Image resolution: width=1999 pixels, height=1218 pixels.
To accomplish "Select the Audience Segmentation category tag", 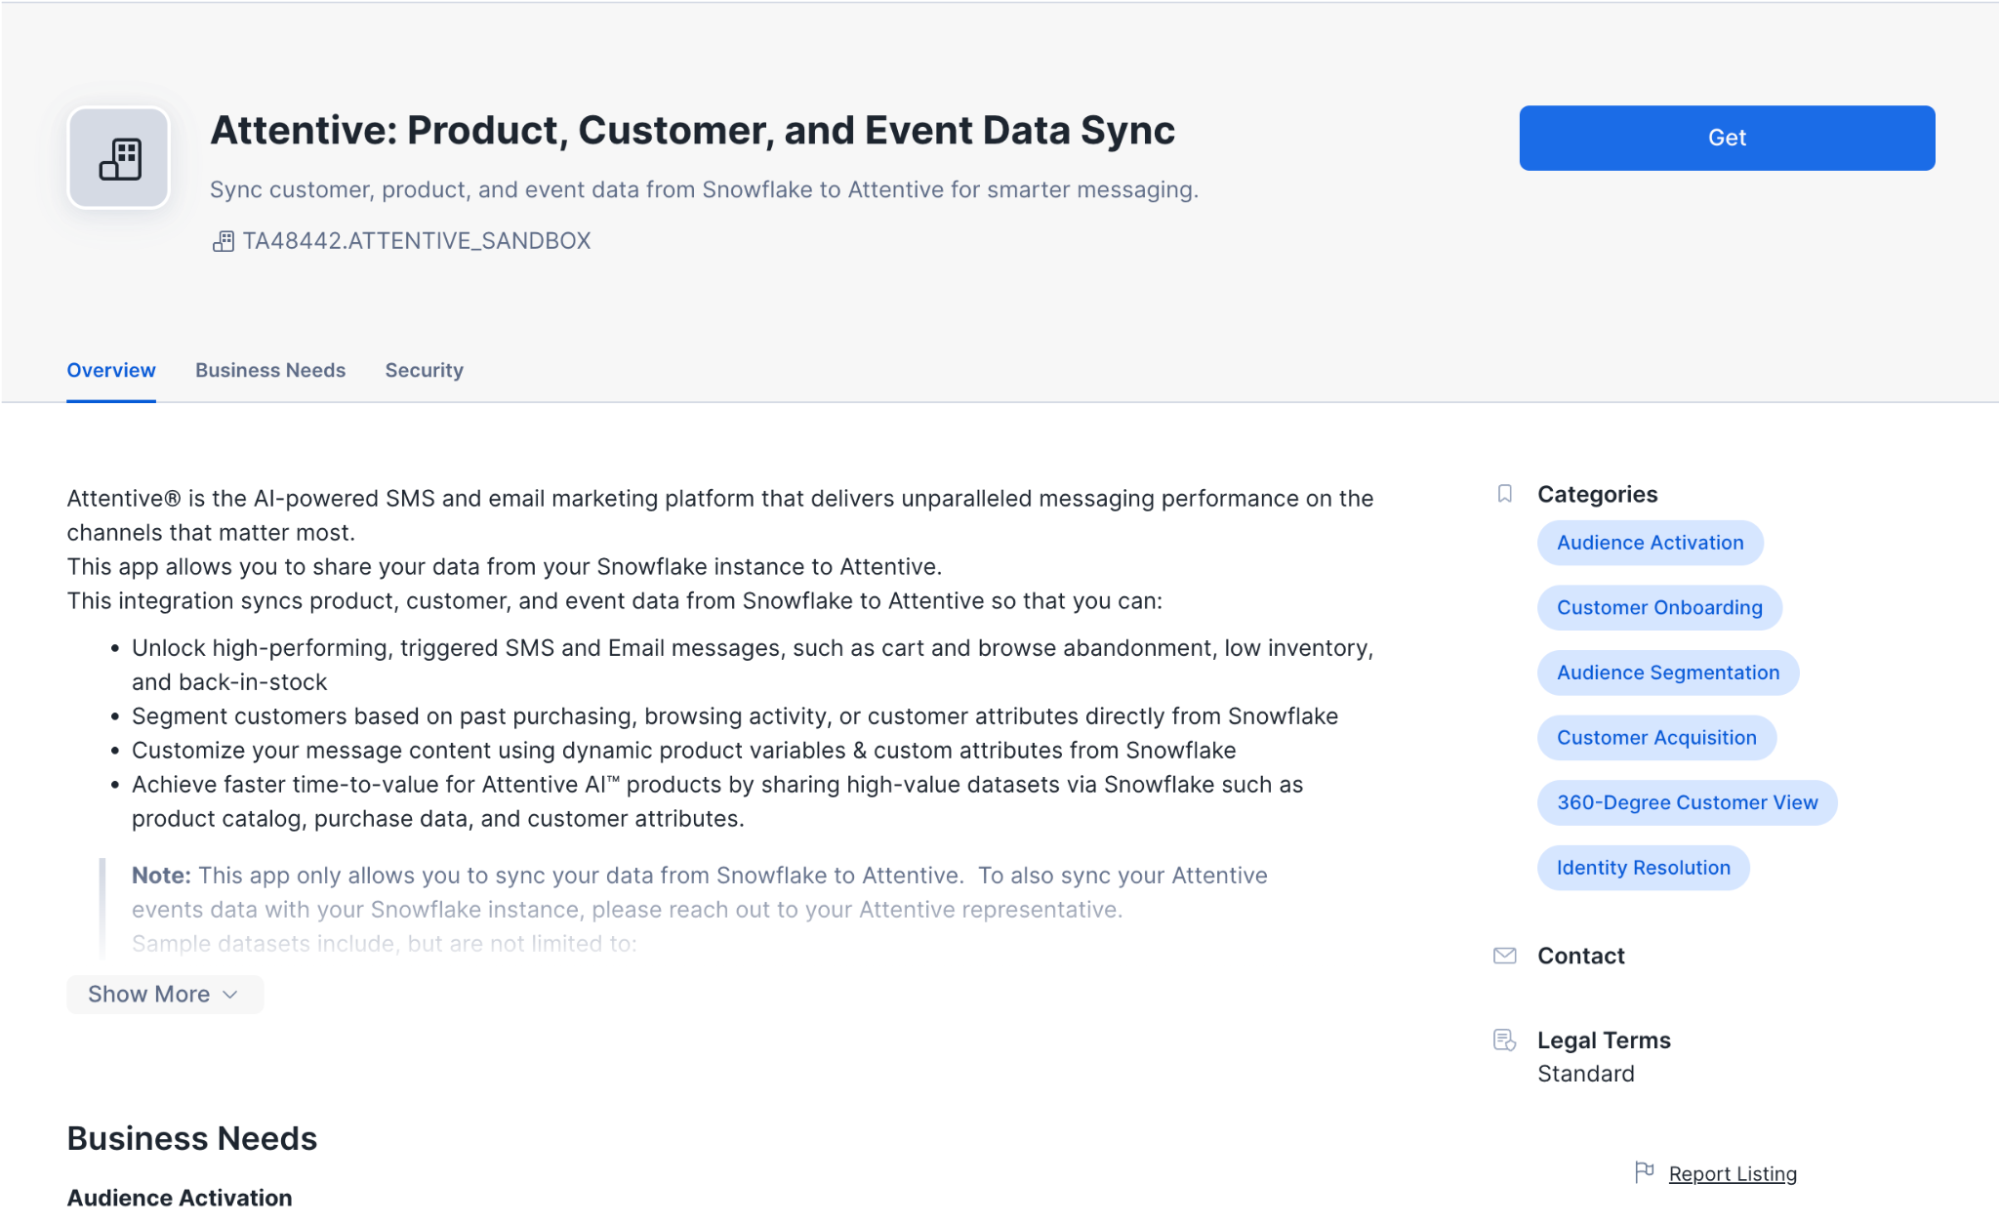I will pos(1667,673).
